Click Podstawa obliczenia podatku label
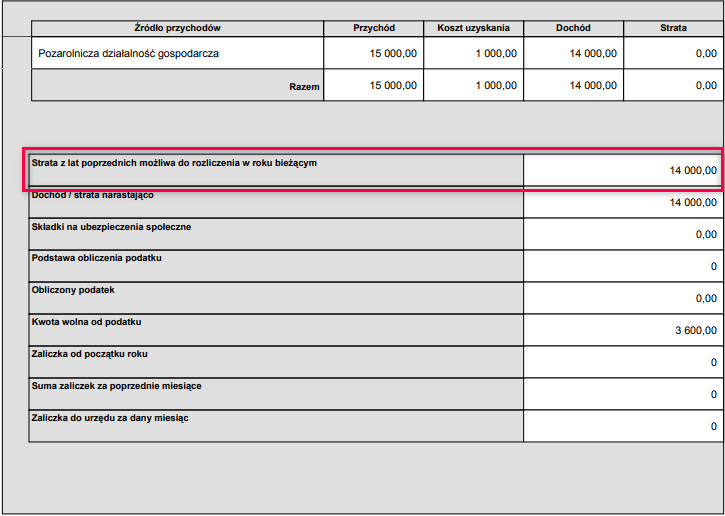The width and height of the screenshot is (725, 516). 97,258
